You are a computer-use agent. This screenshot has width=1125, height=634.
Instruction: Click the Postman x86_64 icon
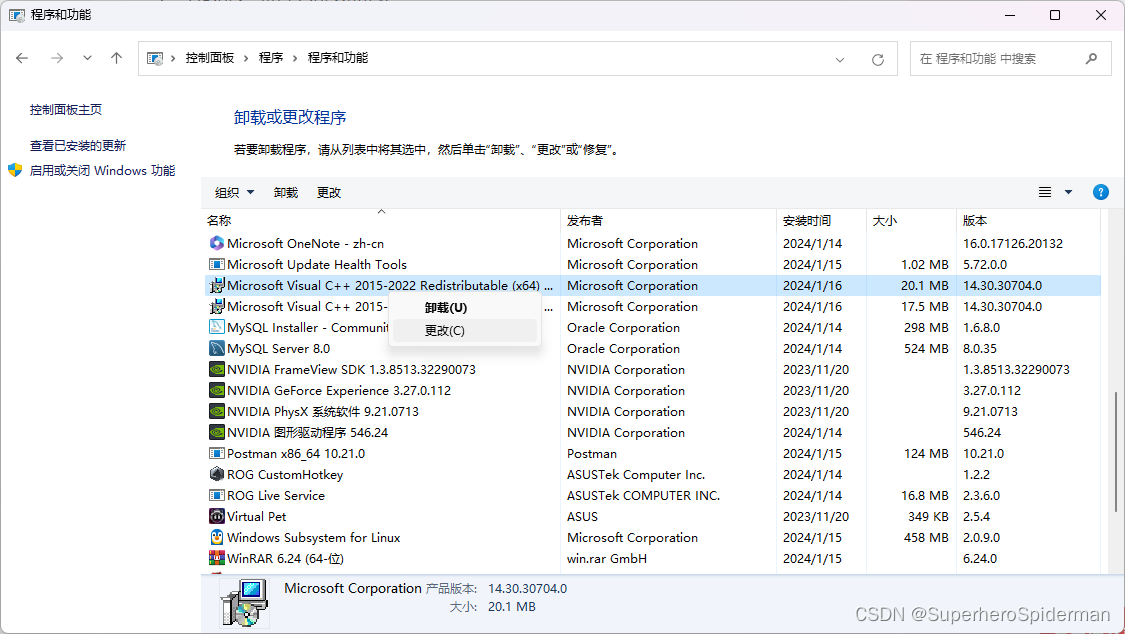tap(217, 453)
